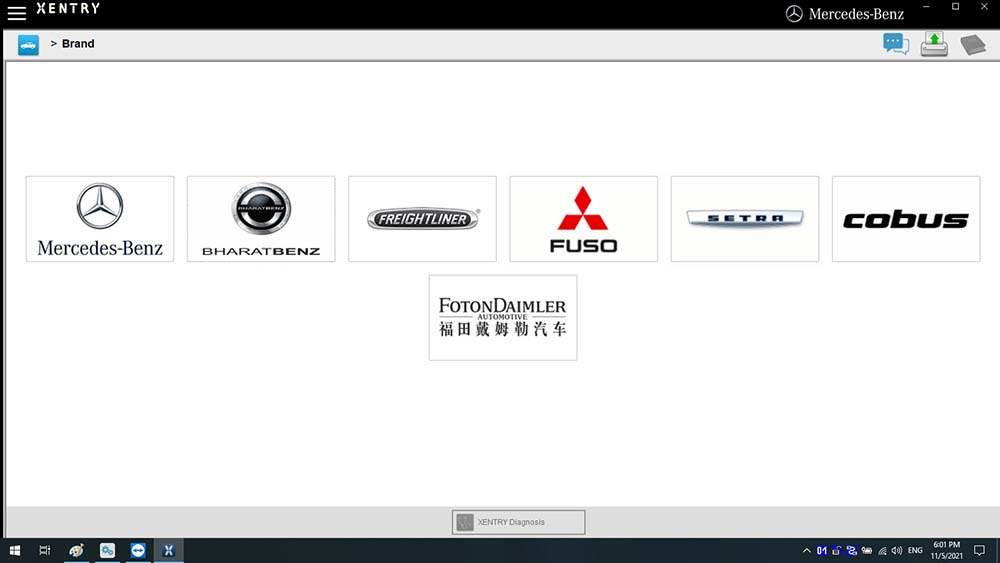Screen dimensions: 1000x563
Task: Select the Foton Daimler Automotive tile
Action: click(503, 318)
